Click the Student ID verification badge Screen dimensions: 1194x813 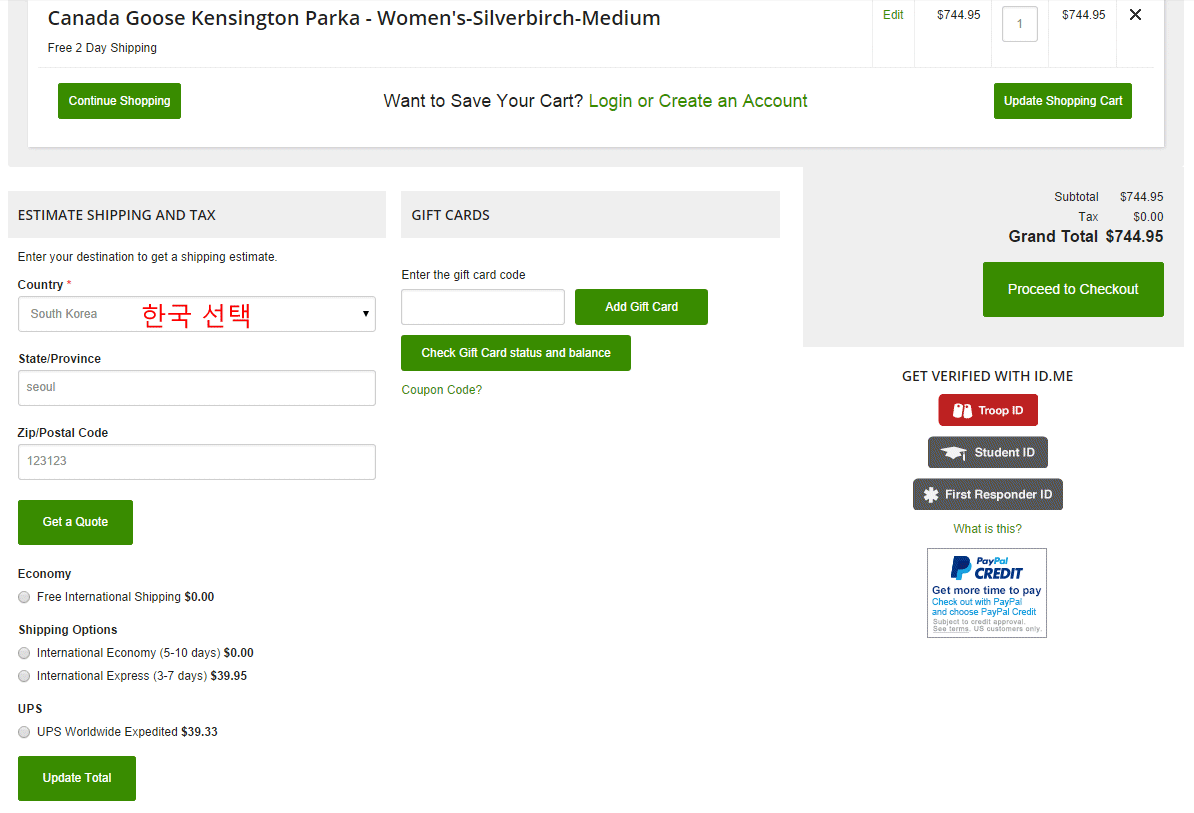tap(987, 453)
